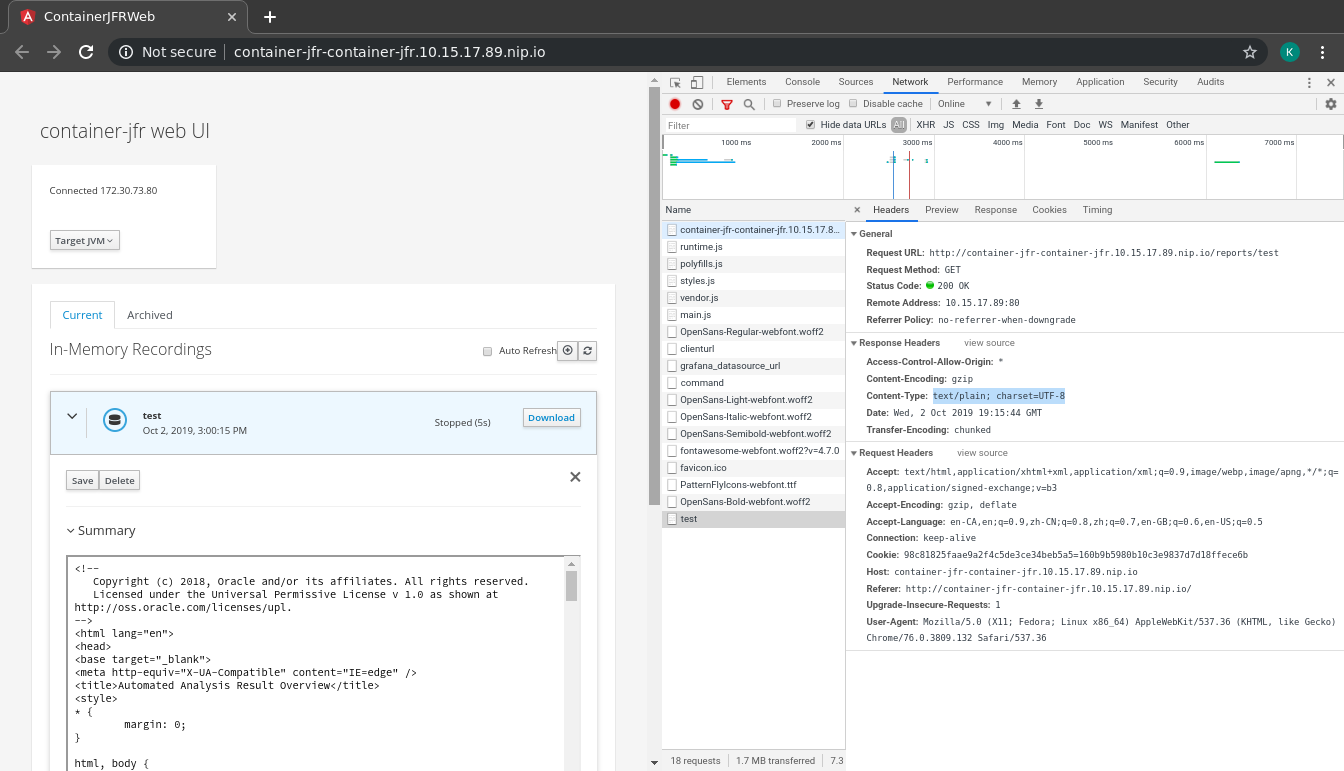Open network search with the magnifier icon
This screenshot has width=1344, height=771.
(x=749, y=104)
